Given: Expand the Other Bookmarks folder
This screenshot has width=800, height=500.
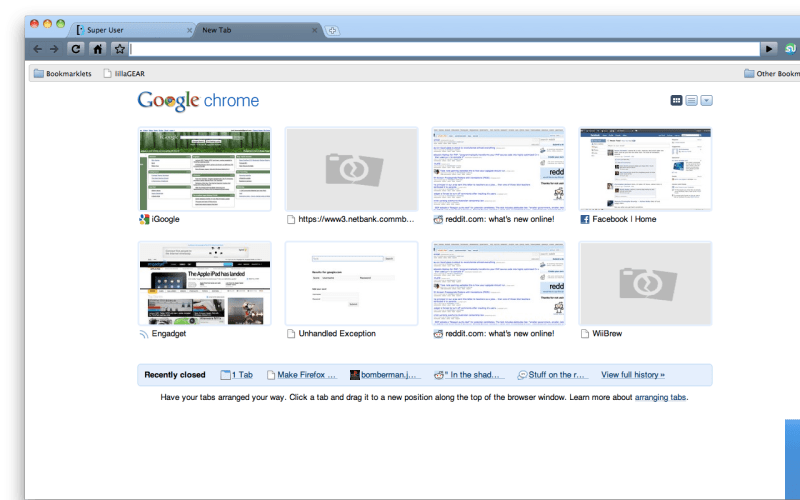Looking at the screenshot, I should coord(771,73).
